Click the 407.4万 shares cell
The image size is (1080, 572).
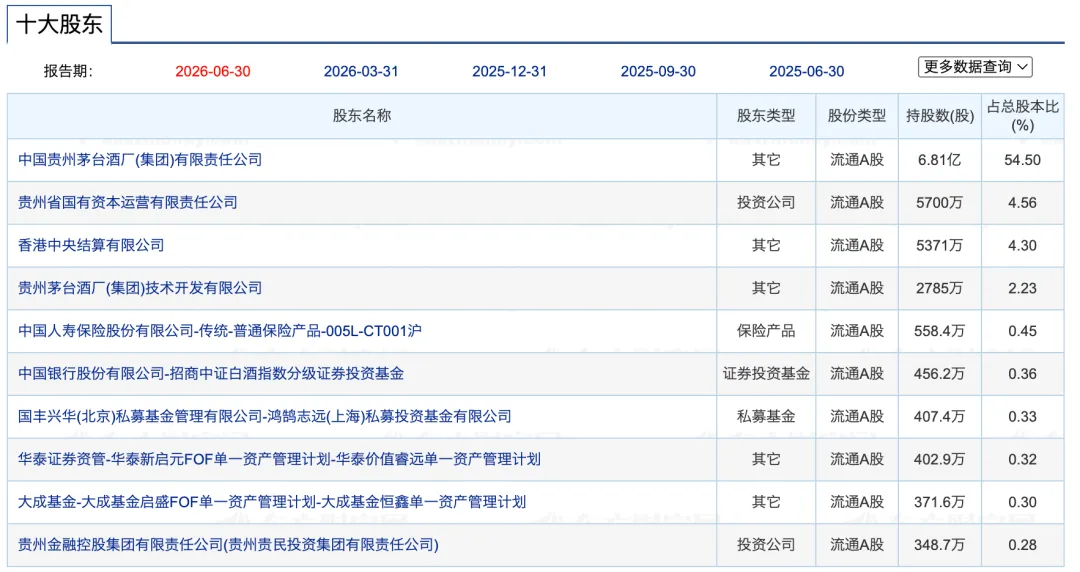coord(939,416)
